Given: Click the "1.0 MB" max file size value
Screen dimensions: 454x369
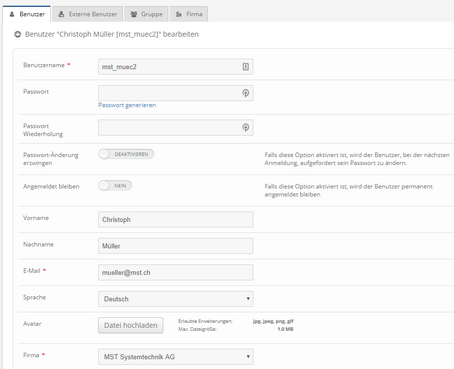Looking at the screenshot, I should pyautogui.click(x=285, y=329).
